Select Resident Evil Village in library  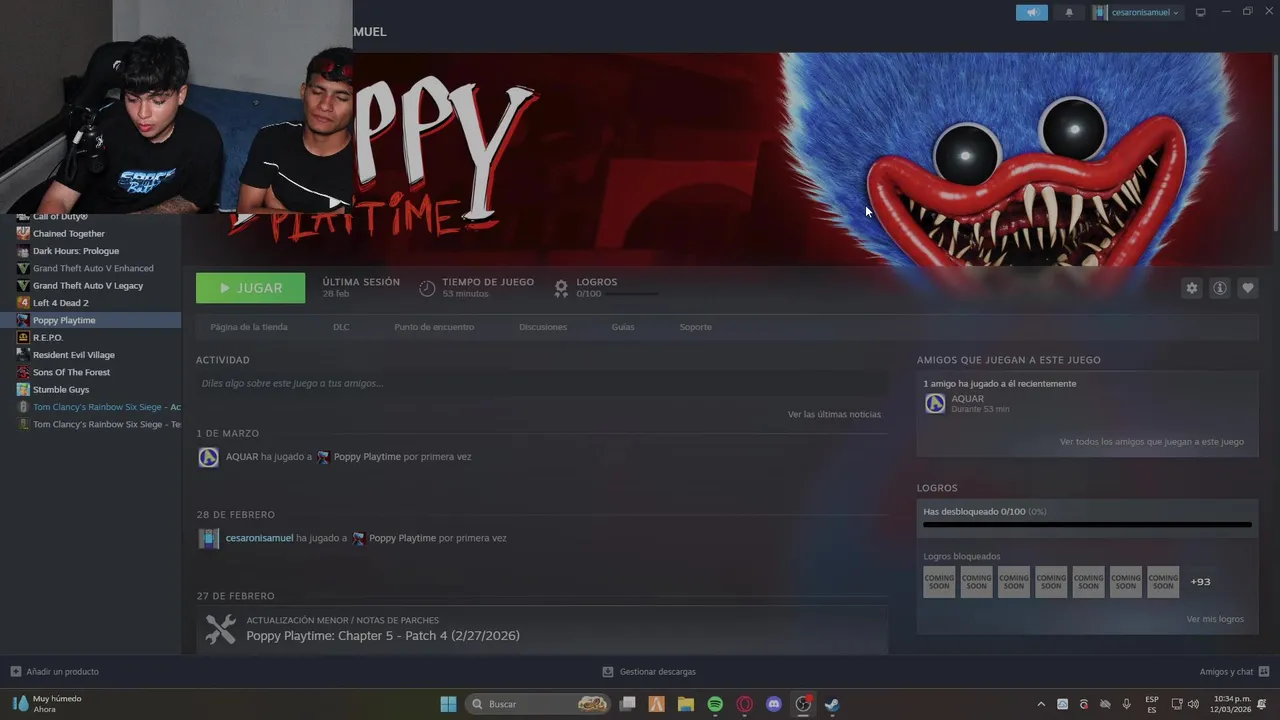pos(74,355)
